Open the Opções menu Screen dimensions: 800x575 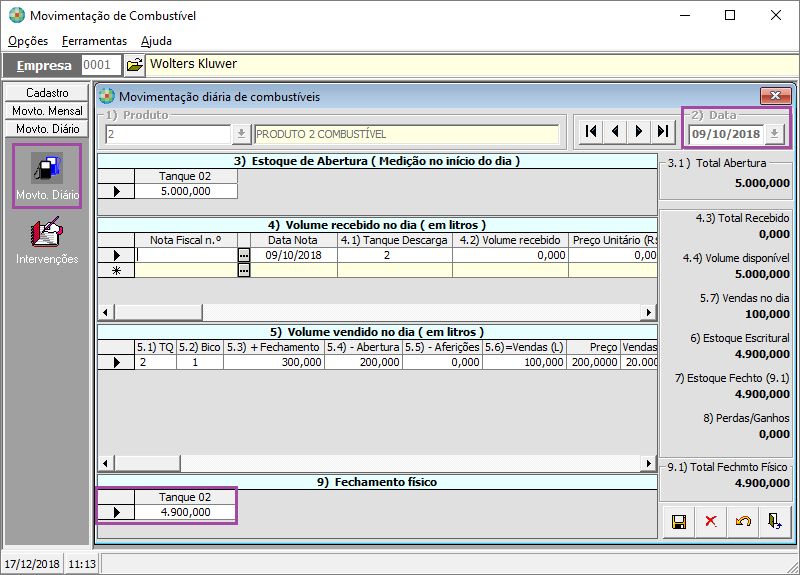click(x=28, y=41)
